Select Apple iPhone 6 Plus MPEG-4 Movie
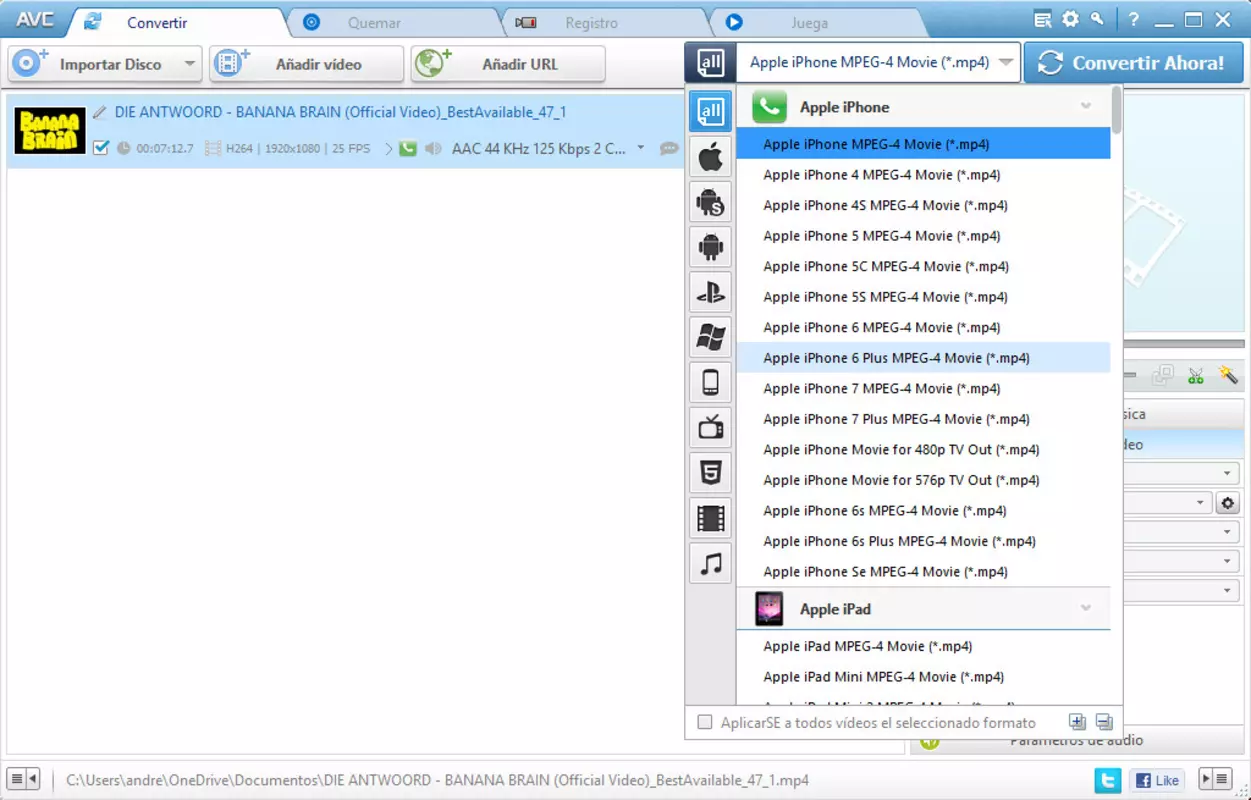The image size is (1251, 800). point(923,358)
